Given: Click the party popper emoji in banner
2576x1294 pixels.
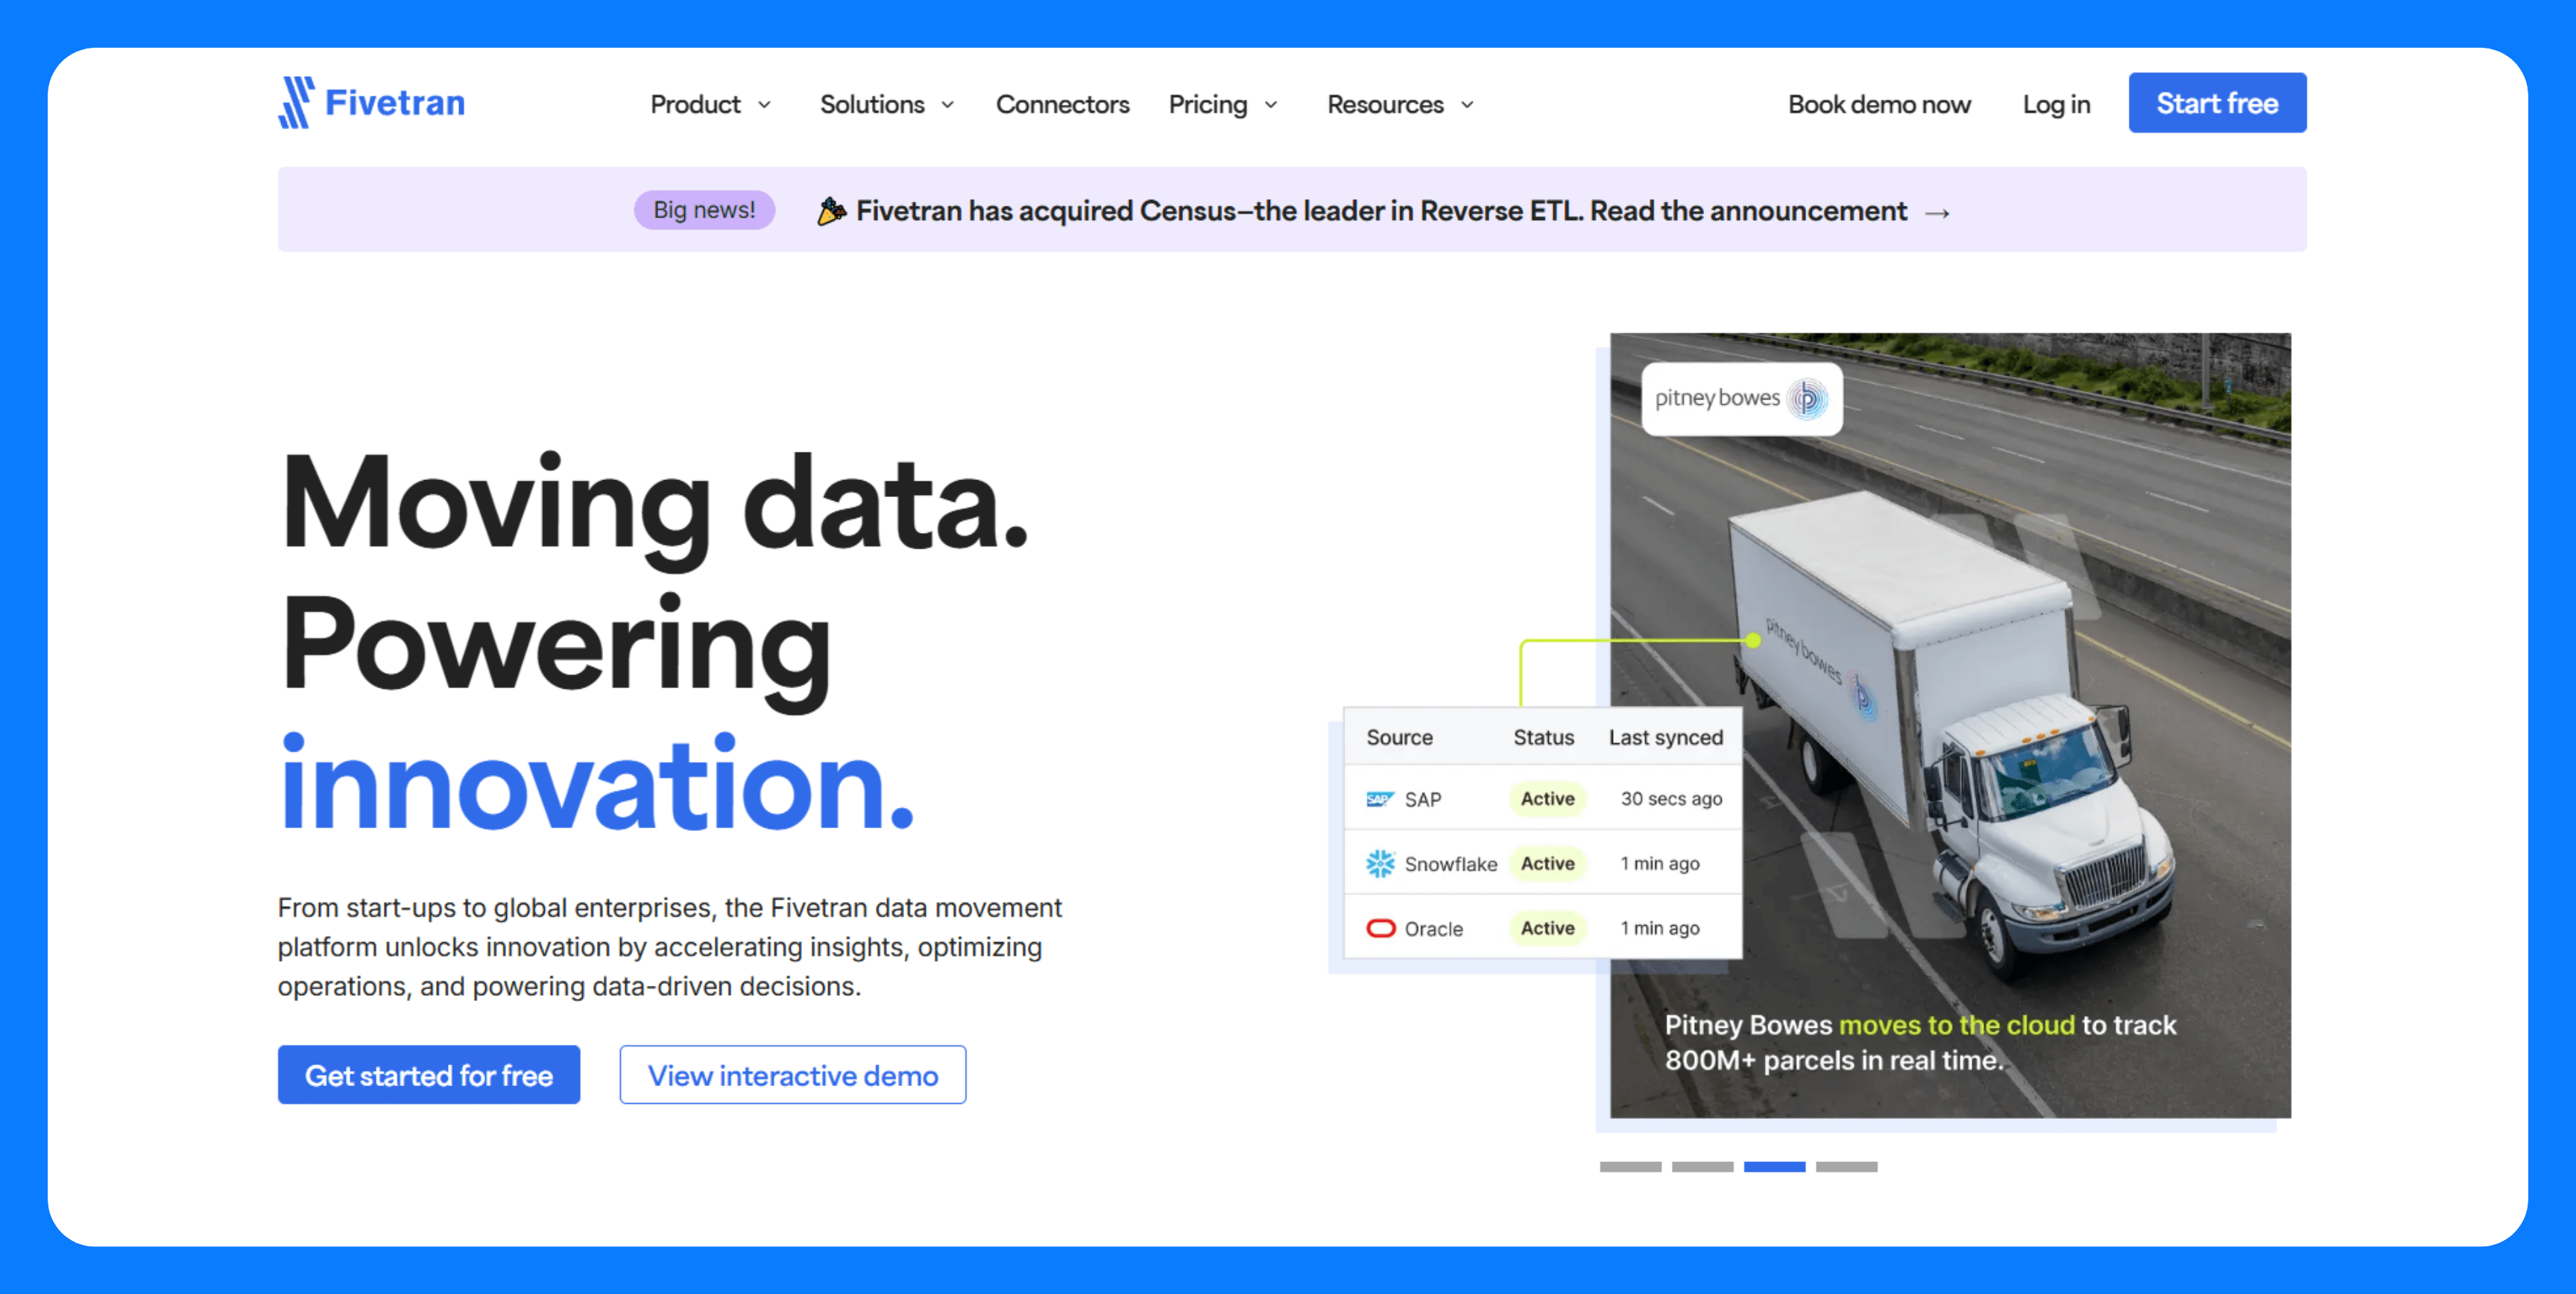Looking at the screenshot, I should (831, 211).
